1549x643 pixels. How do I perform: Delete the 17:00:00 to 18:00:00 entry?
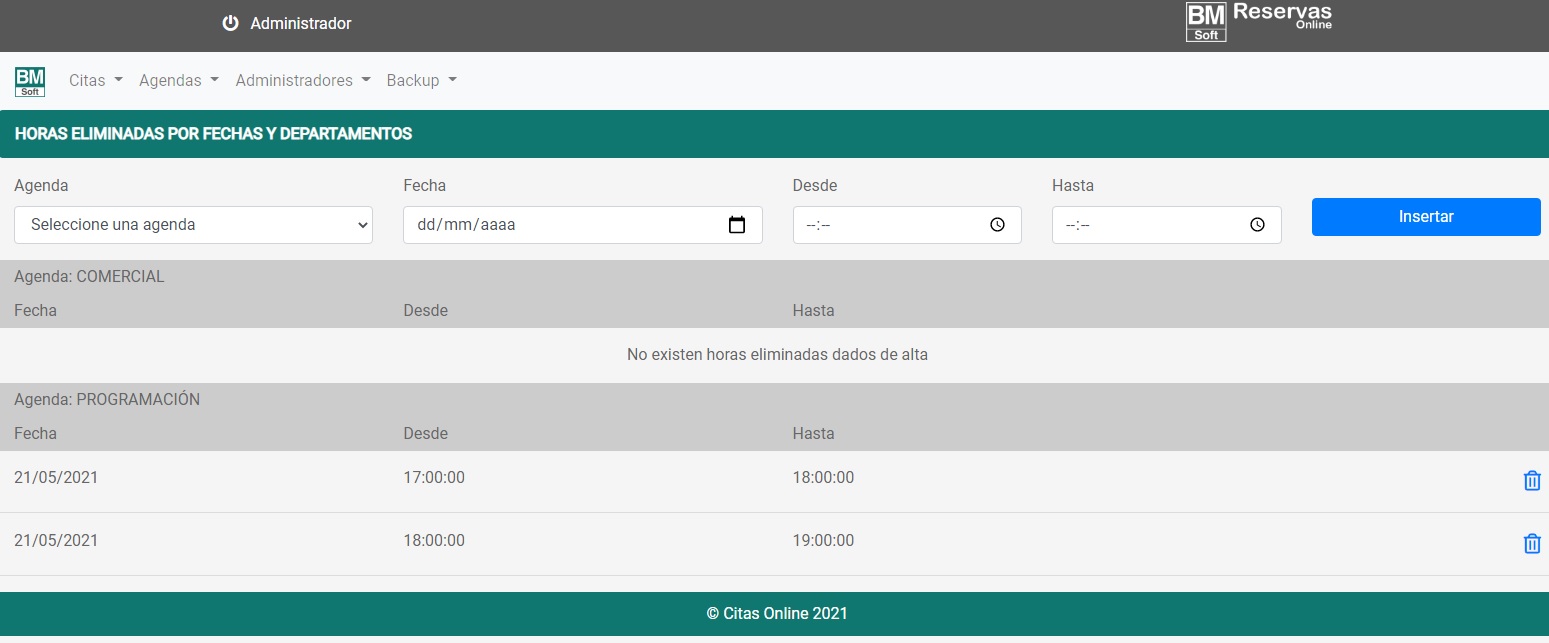[x=1531, y=481]
